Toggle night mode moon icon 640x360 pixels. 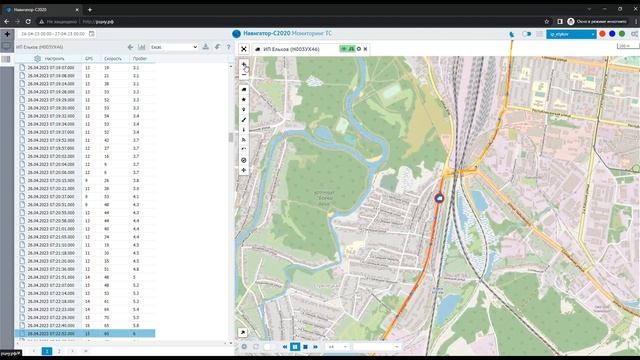(512, 34)
